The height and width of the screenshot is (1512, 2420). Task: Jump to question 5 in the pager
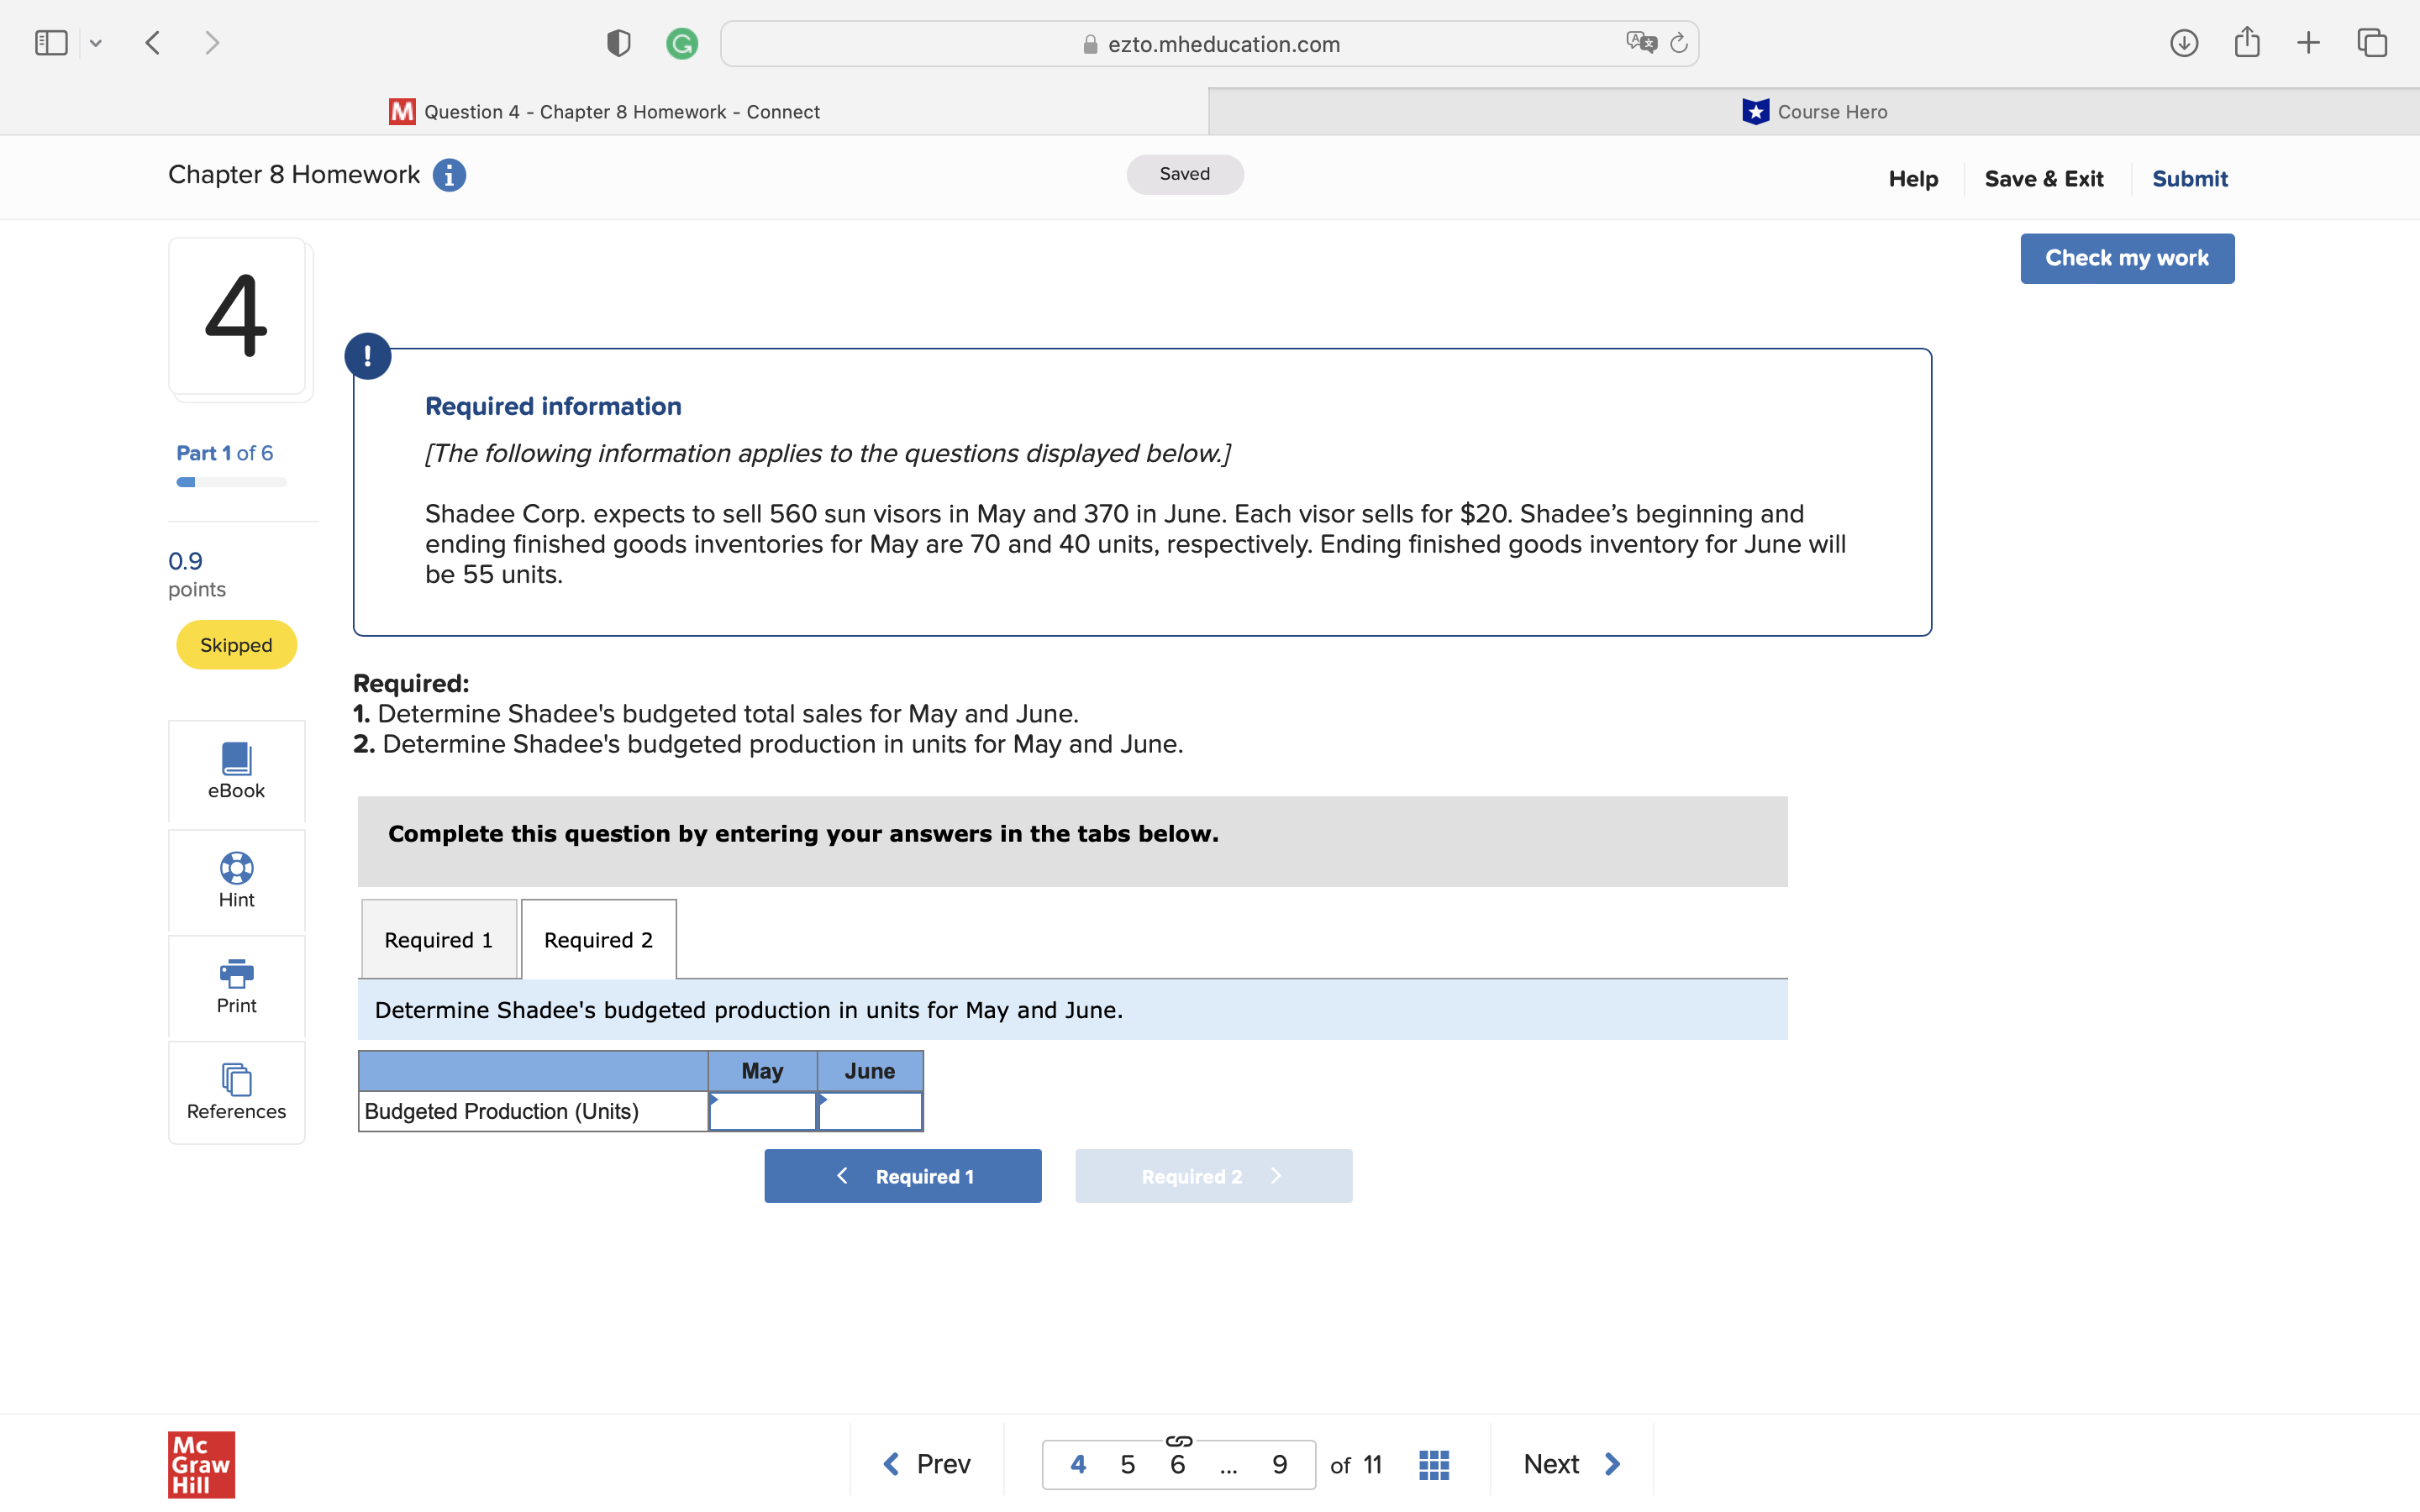(x=1128, y=1465)
